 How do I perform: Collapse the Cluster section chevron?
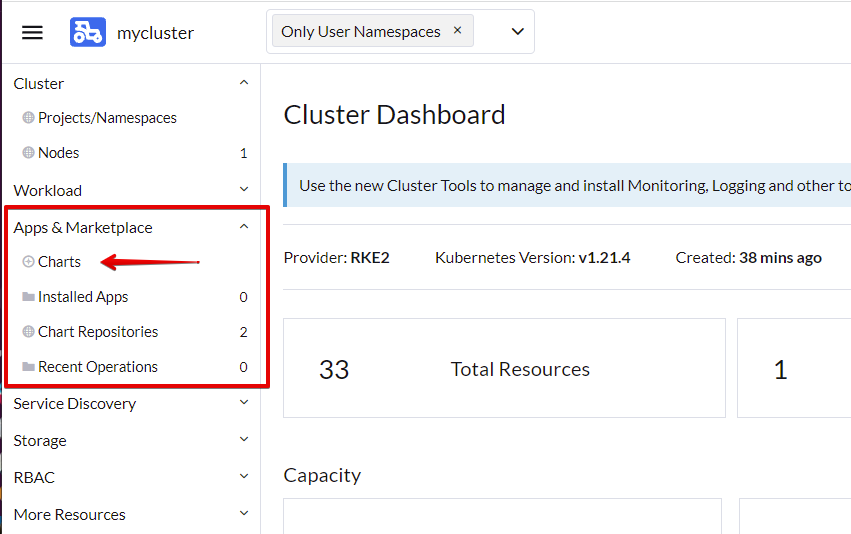244,82
